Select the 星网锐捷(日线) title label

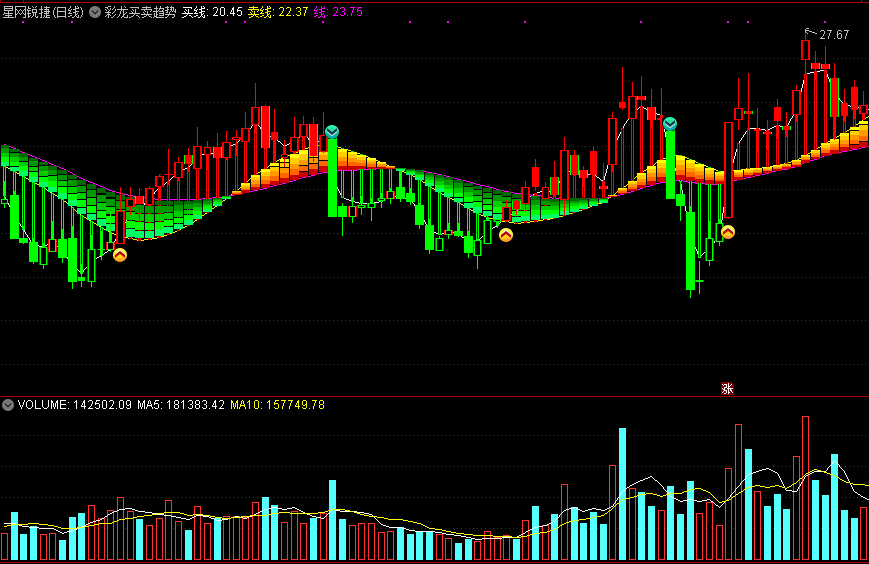coord(43,12)
